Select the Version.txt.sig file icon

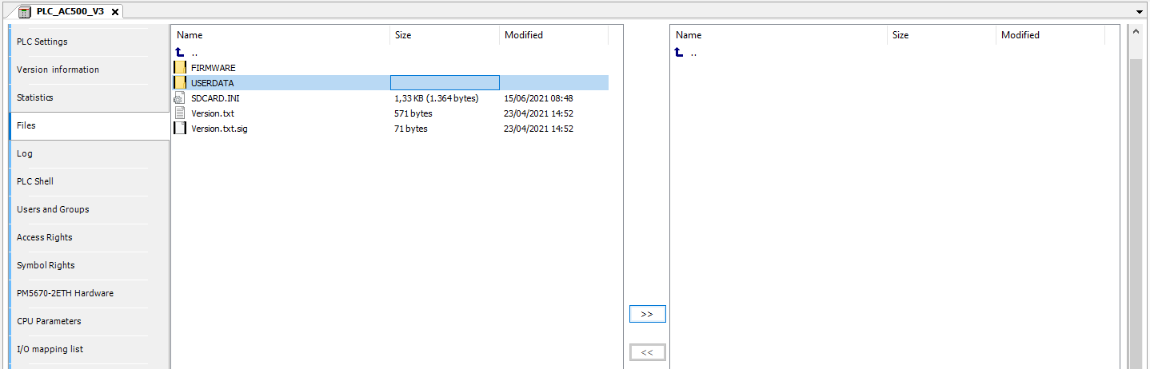click(180, 128)
